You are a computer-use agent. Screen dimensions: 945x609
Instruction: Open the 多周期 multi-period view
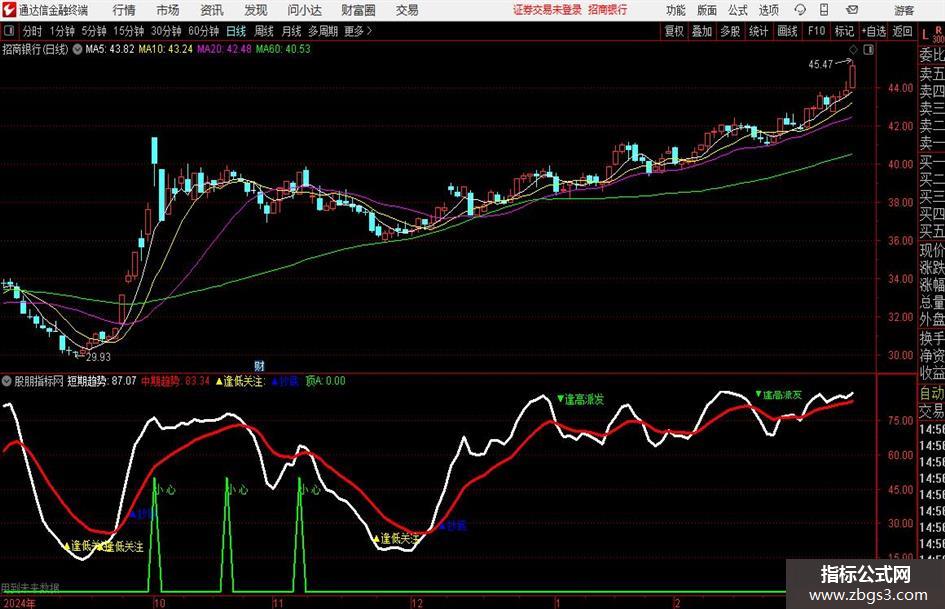coord(323,31)
